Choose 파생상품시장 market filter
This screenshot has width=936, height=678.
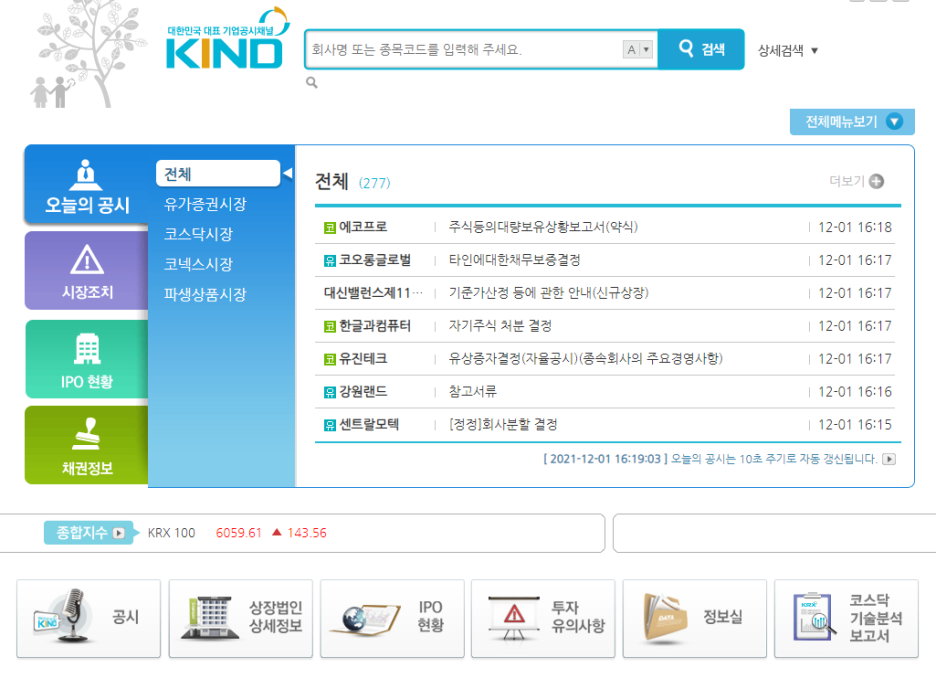205,294
